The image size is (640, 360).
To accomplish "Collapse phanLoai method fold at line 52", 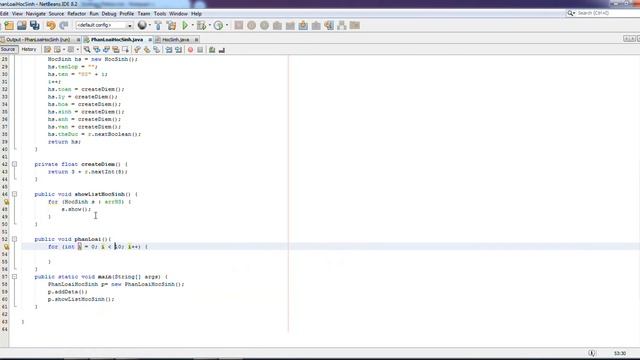I will (14, 239).
